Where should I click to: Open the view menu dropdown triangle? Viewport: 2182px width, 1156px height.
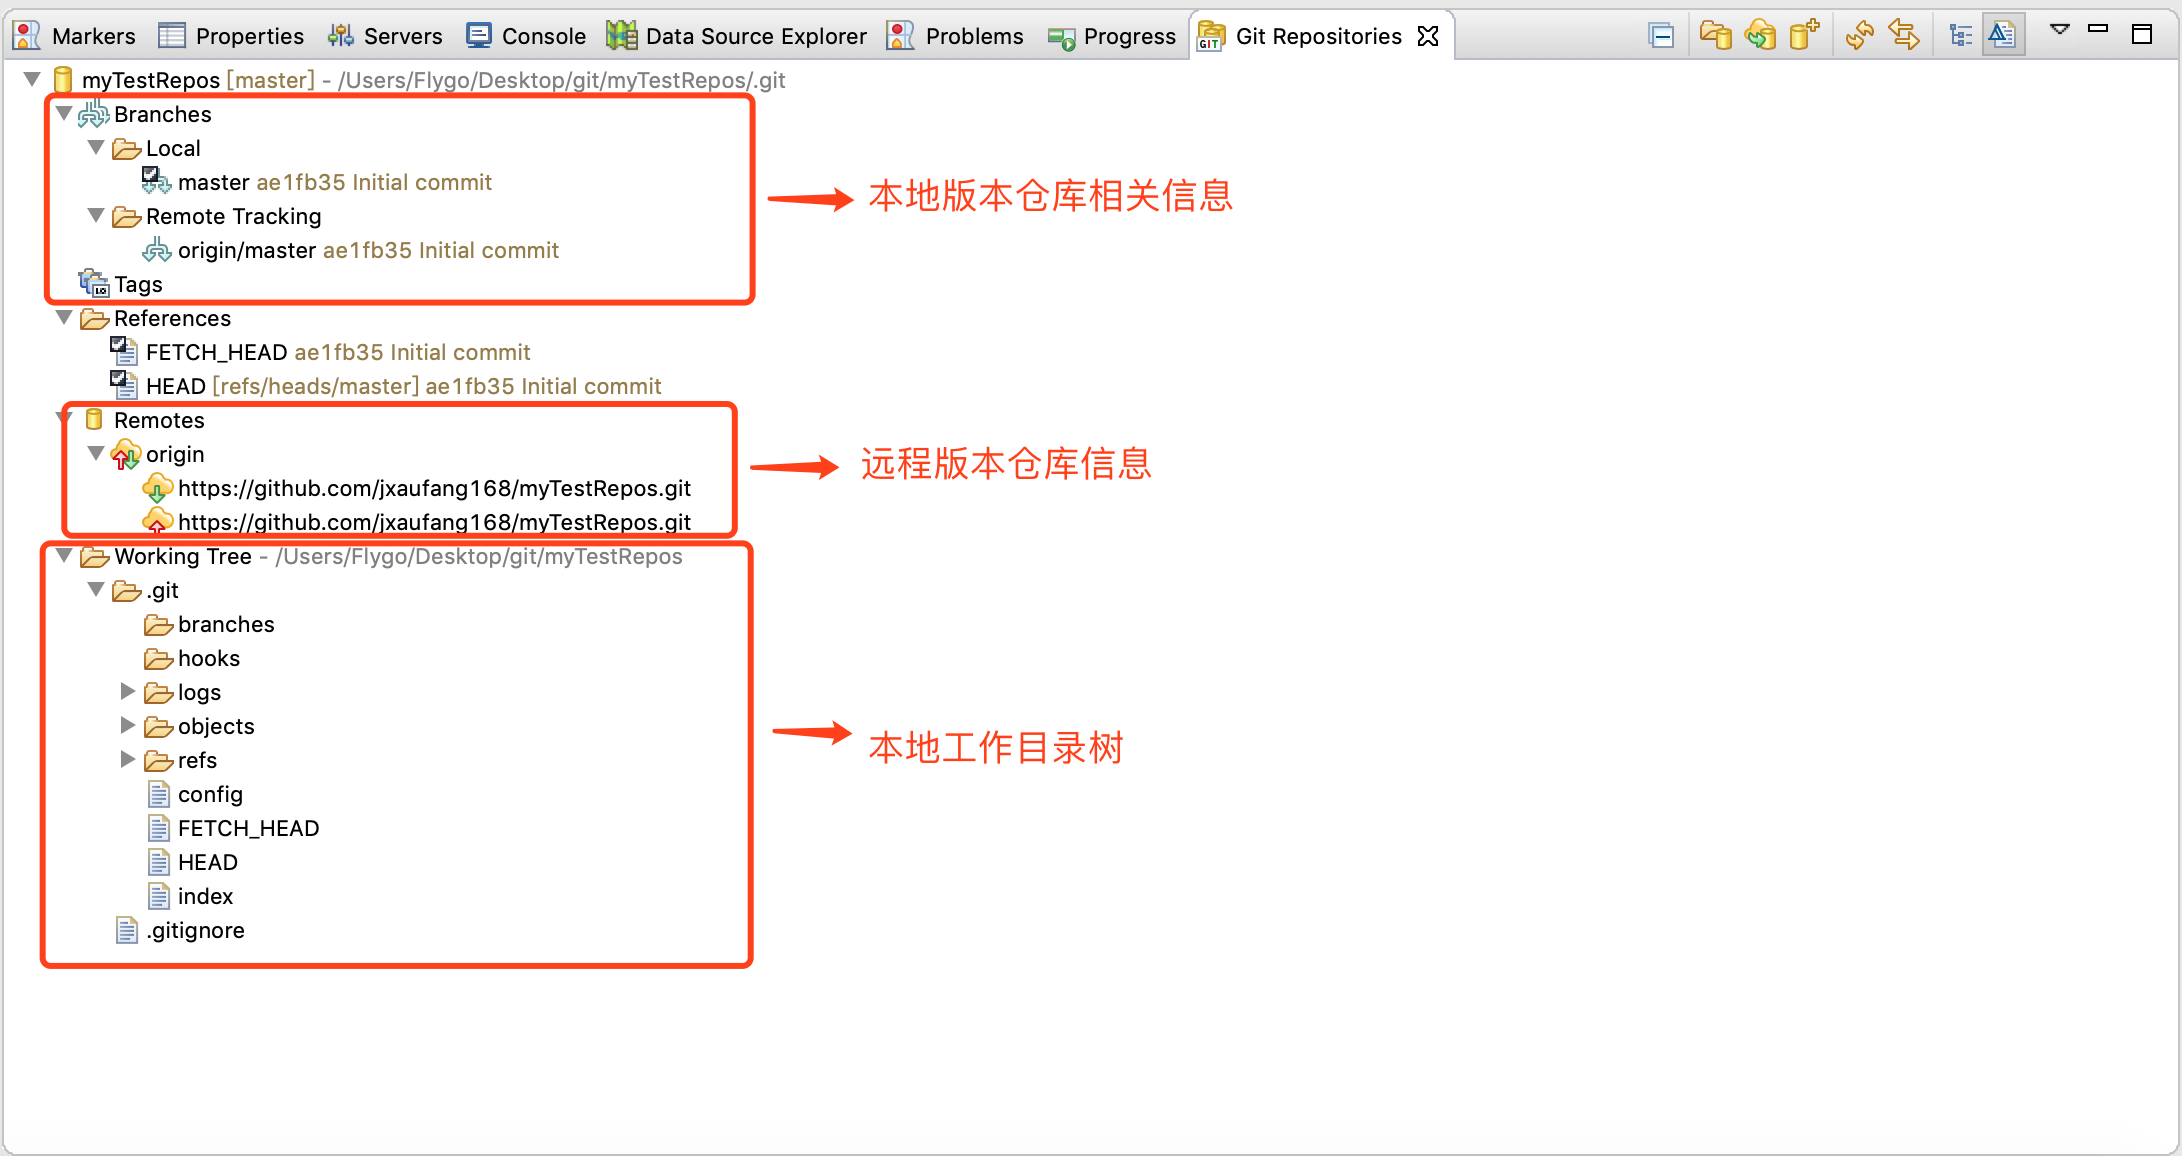(x=2059, y=30)
